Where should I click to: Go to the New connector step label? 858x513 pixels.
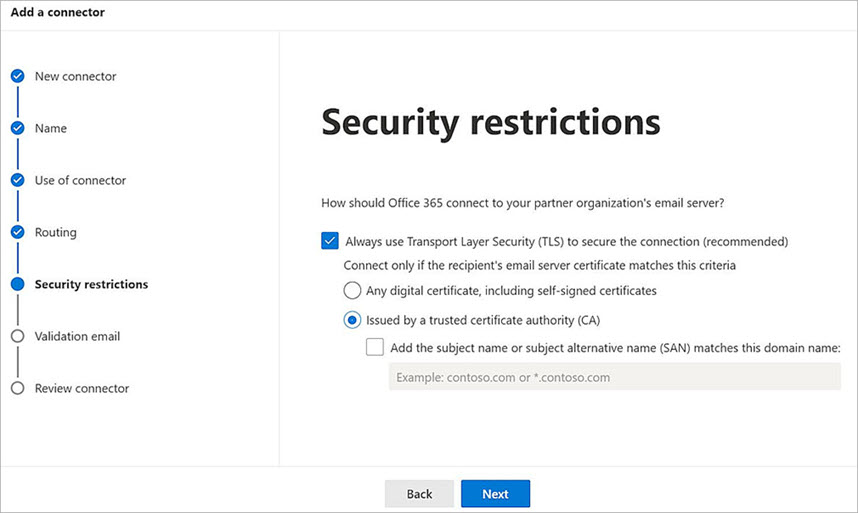point(75,77)
